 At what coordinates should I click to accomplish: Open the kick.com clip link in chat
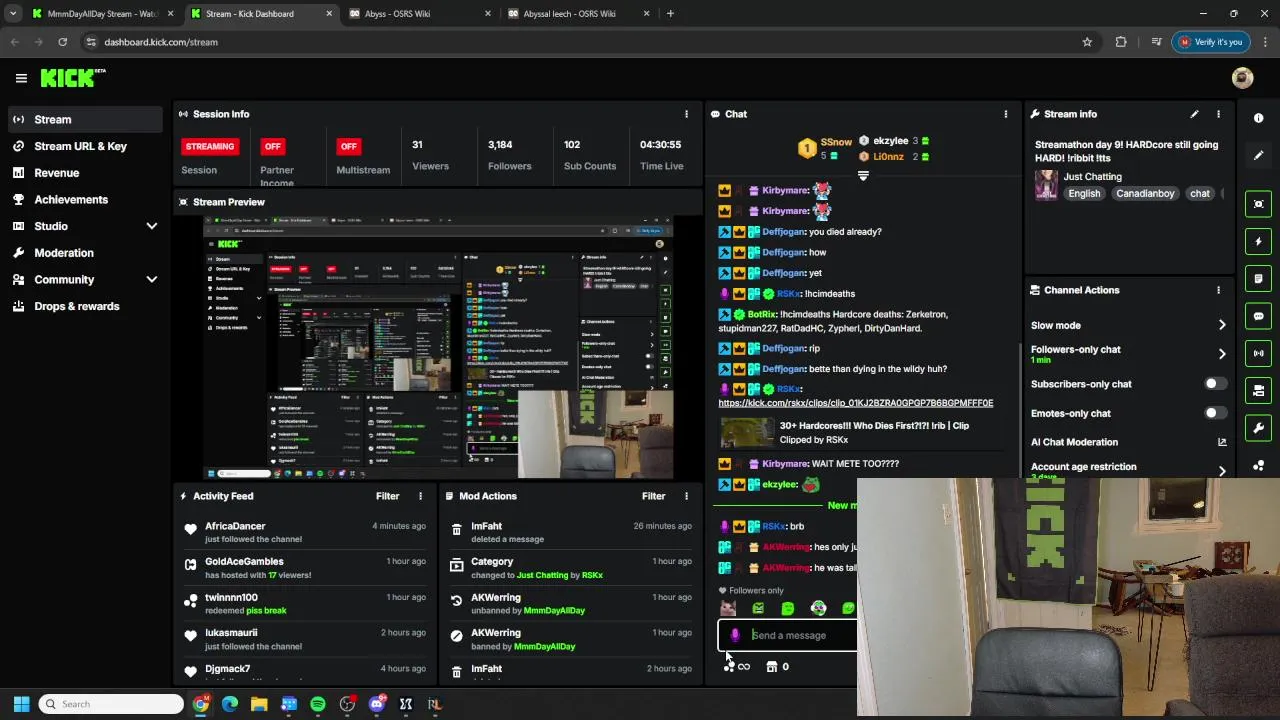coord(855,403)
